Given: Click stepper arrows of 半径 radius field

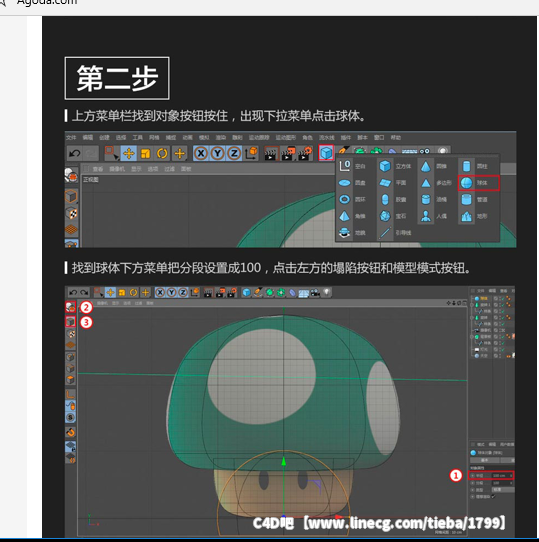Looking at the screenshot, I should [x=511, y=476].
